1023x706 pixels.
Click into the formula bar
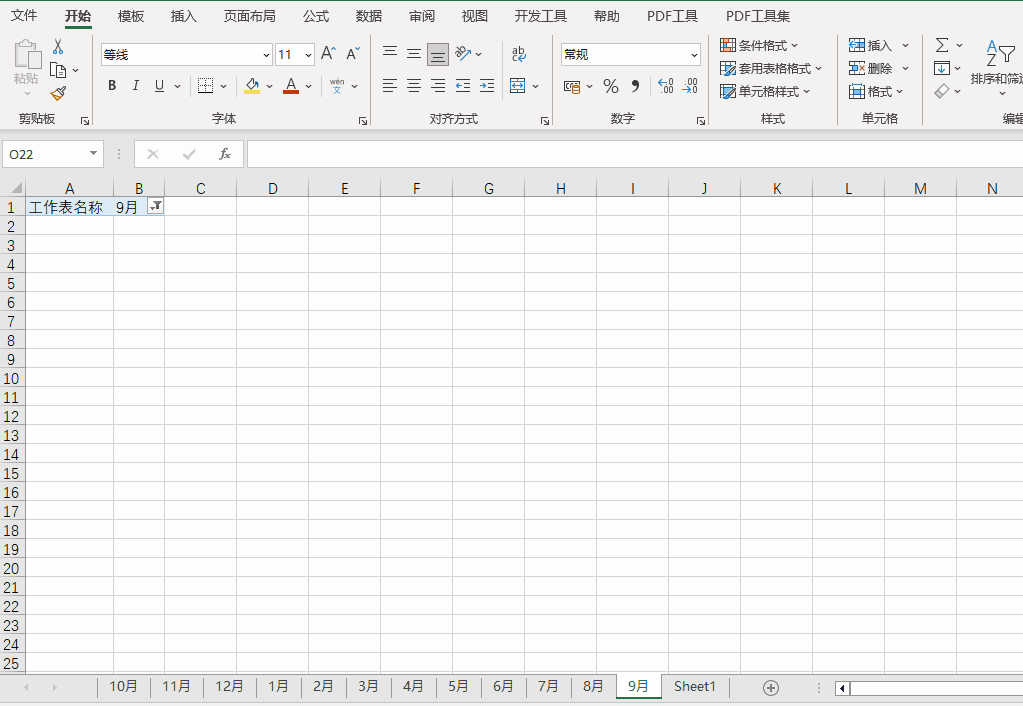click(634, 154)
